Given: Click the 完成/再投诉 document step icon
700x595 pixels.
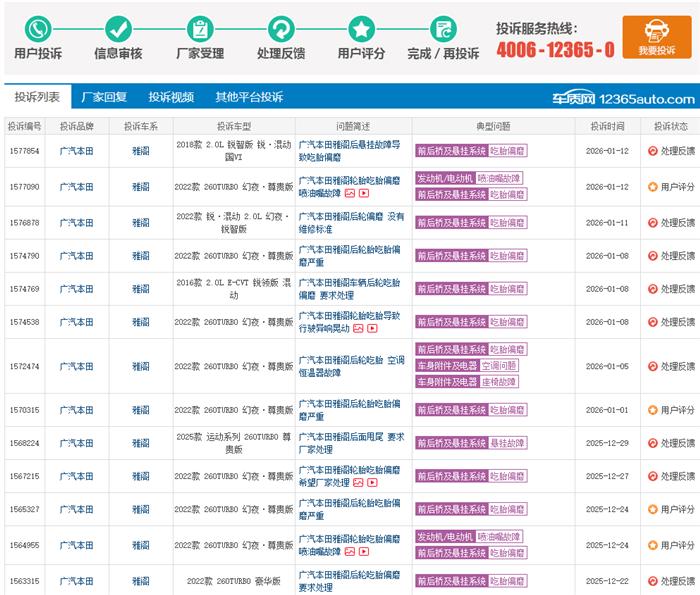Looking at the screenshot, I should point(443,27).
